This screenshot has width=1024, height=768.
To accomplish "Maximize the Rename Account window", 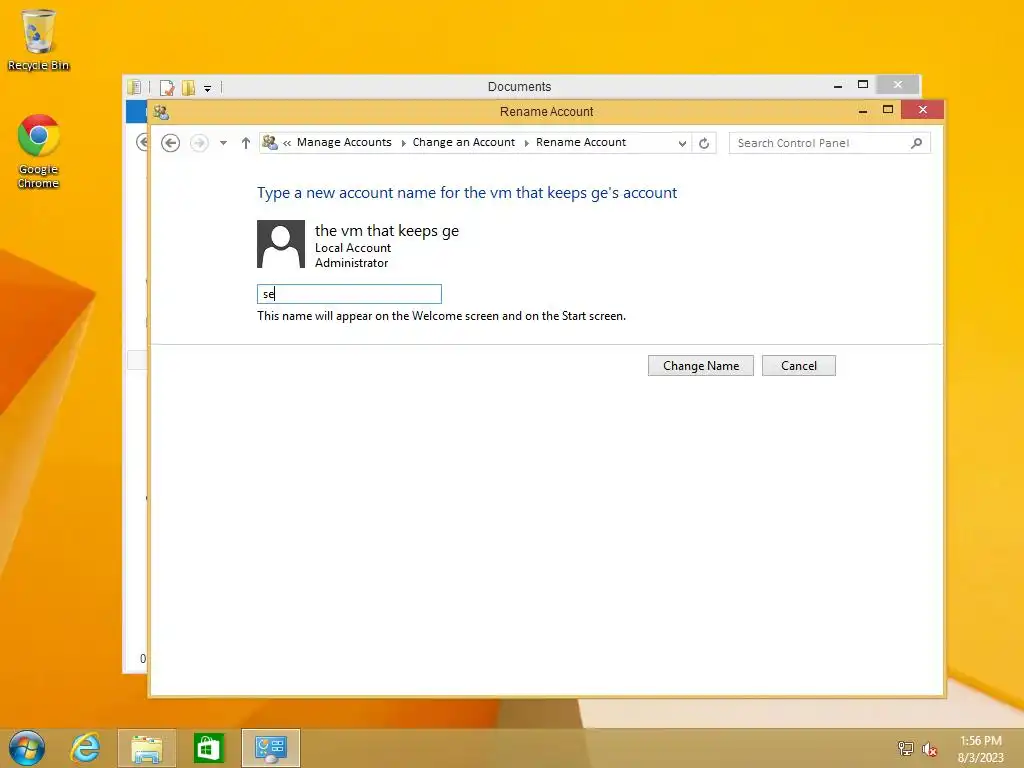I will coord(888,110).
